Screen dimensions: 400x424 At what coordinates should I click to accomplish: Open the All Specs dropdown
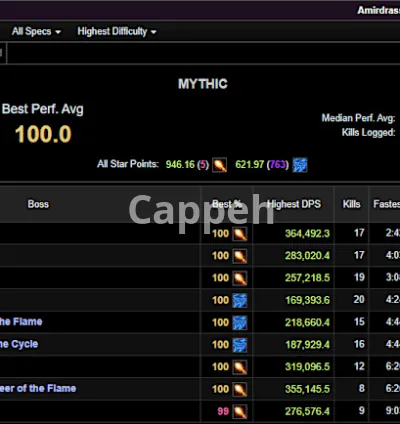[36, 32]
